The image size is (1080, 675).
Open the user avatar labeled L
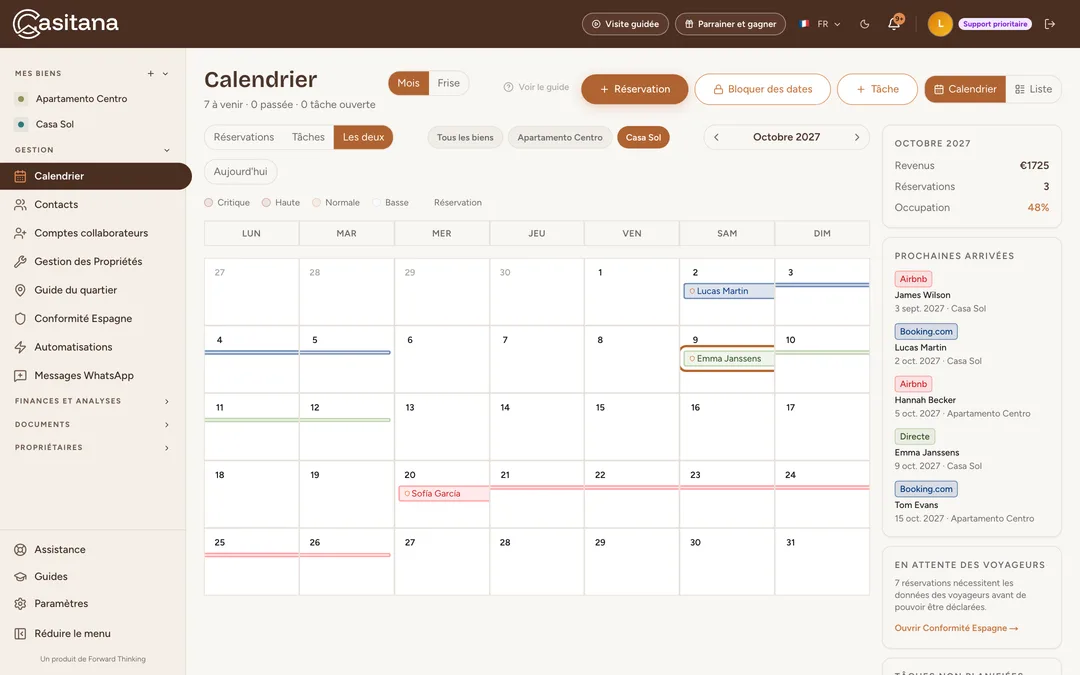click(x=939, y=24)
